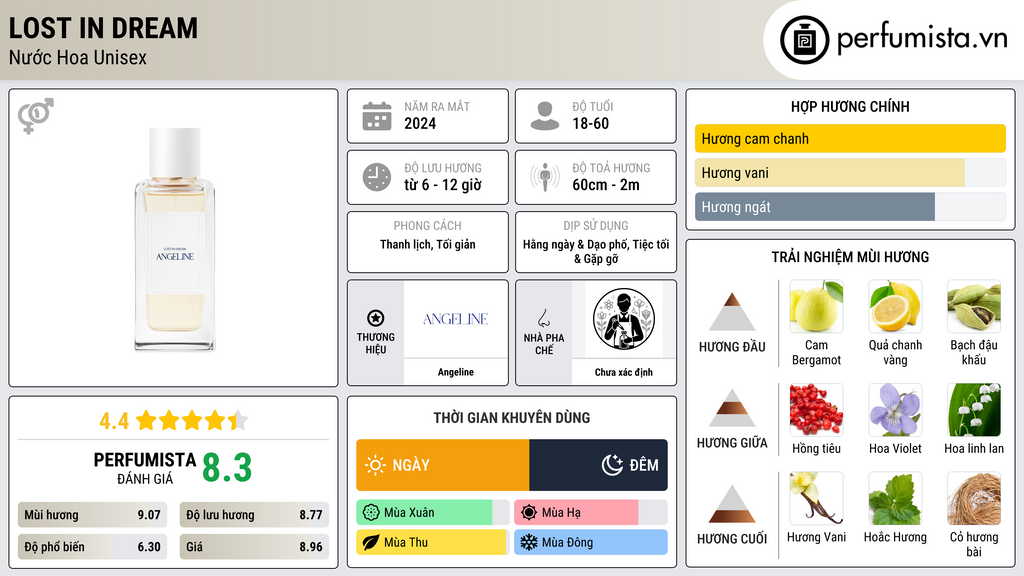
Task: Click the Lost in Dream bottle image
Action: (174, 239)
